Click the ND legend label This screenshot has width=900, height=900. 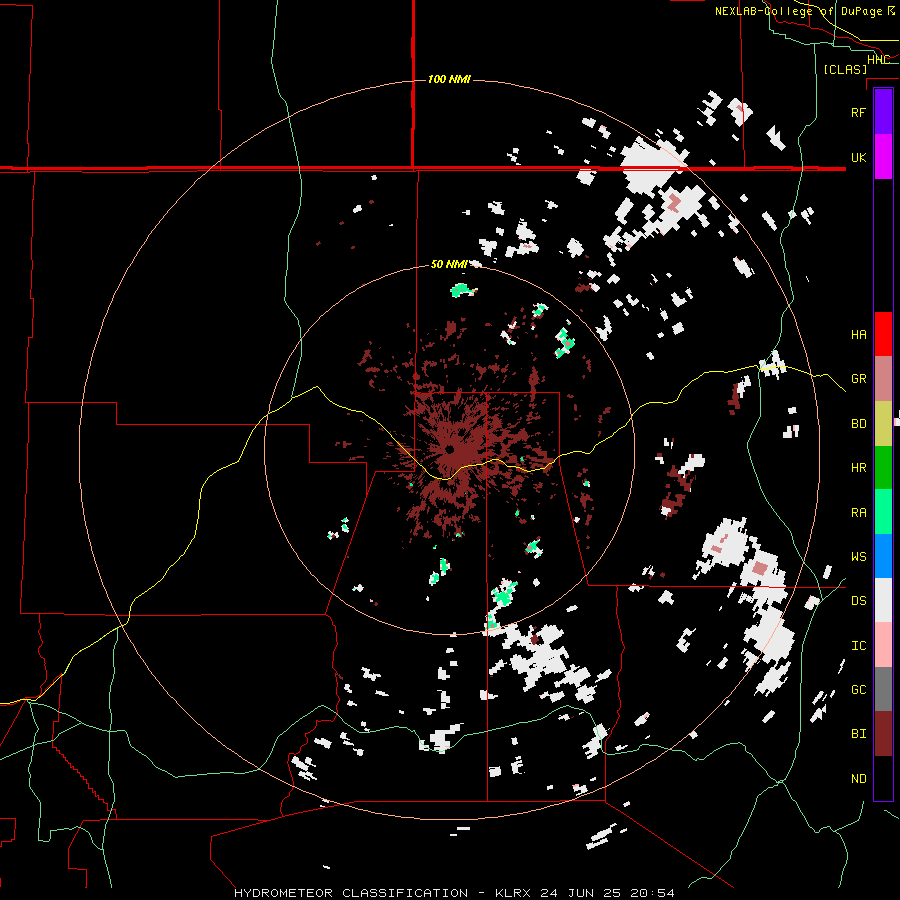click(858, 778)
